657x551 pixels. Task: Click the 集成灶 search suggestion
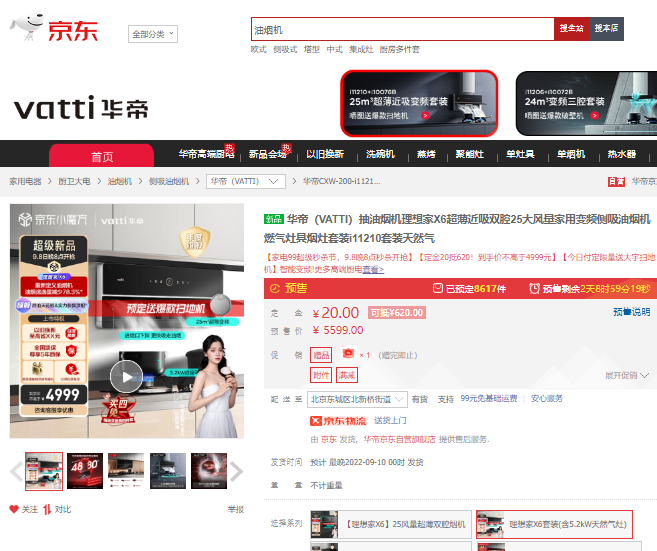[361, 49]
